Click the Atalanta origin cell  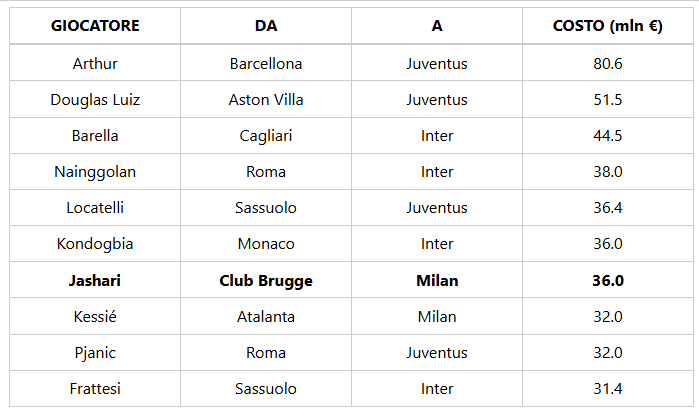266,317
